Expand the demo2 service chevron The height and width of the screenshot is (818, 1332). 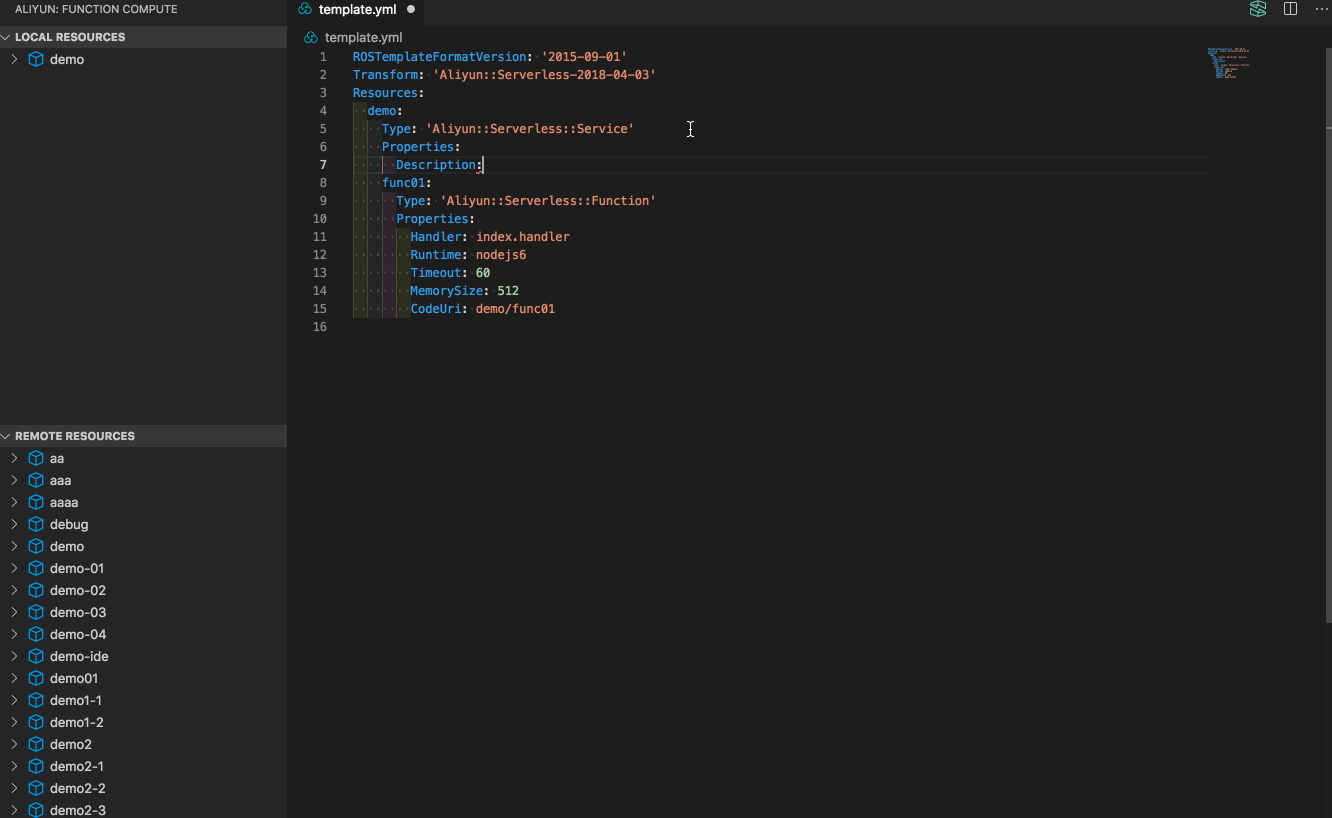coord(14,744)
